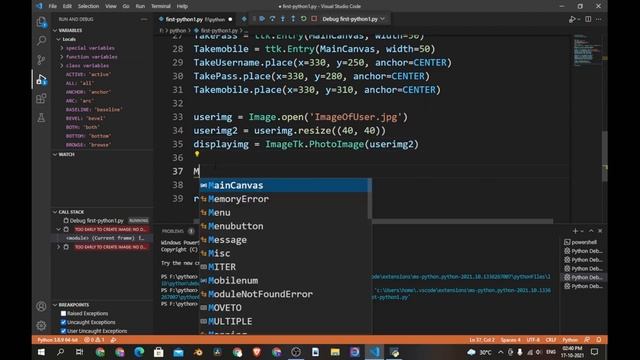Close the terminal panel with X icon

(600, 231)
